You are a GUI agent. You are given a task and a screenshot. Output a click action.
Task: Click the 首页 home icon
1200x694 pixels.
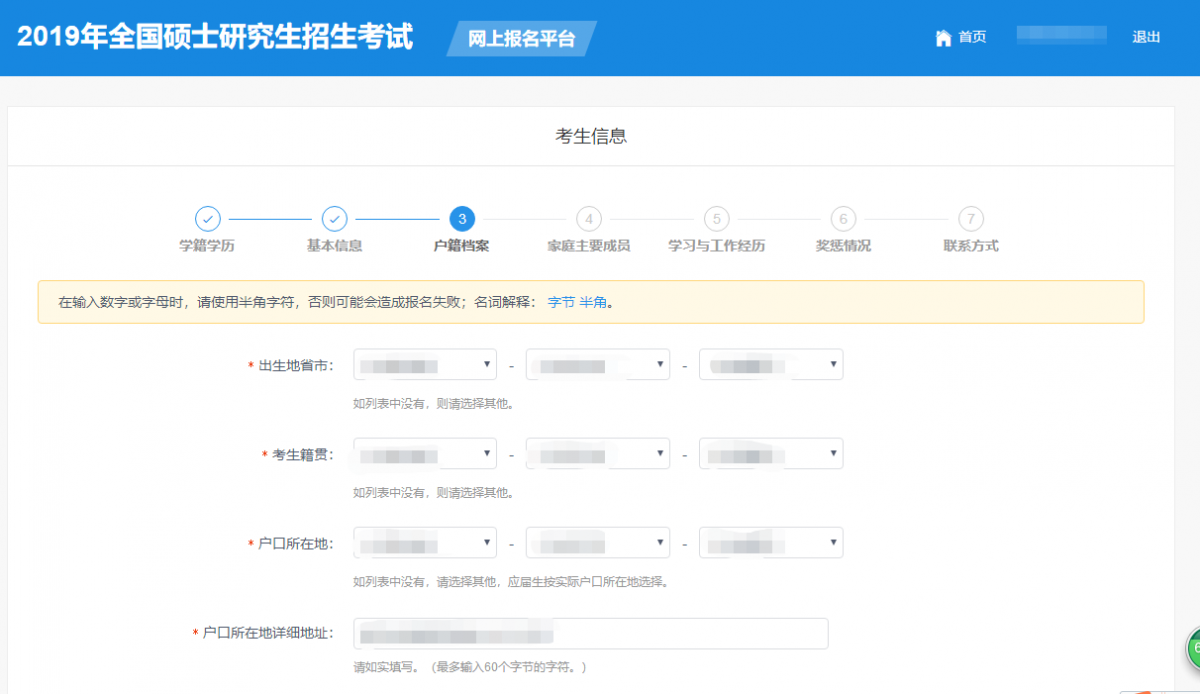point(943,37)
